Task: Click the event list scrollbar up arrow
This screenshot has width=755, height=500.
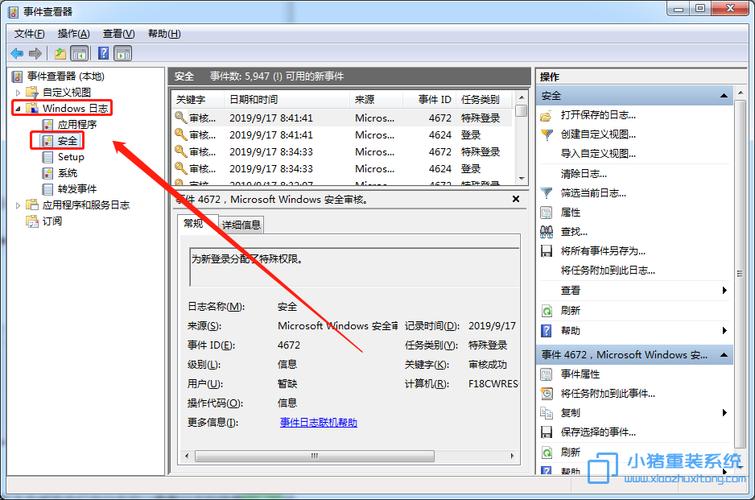Action: [521, 98]
